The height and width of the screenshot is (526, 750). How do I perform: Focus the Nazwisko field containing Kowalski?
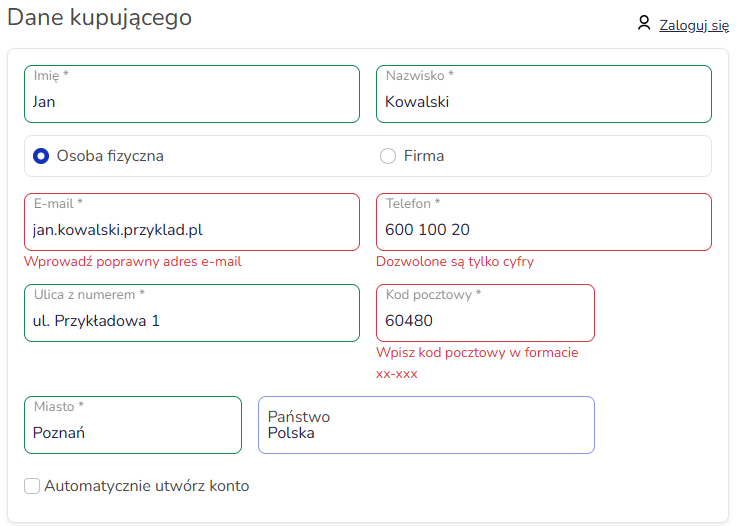pos(544,94)
